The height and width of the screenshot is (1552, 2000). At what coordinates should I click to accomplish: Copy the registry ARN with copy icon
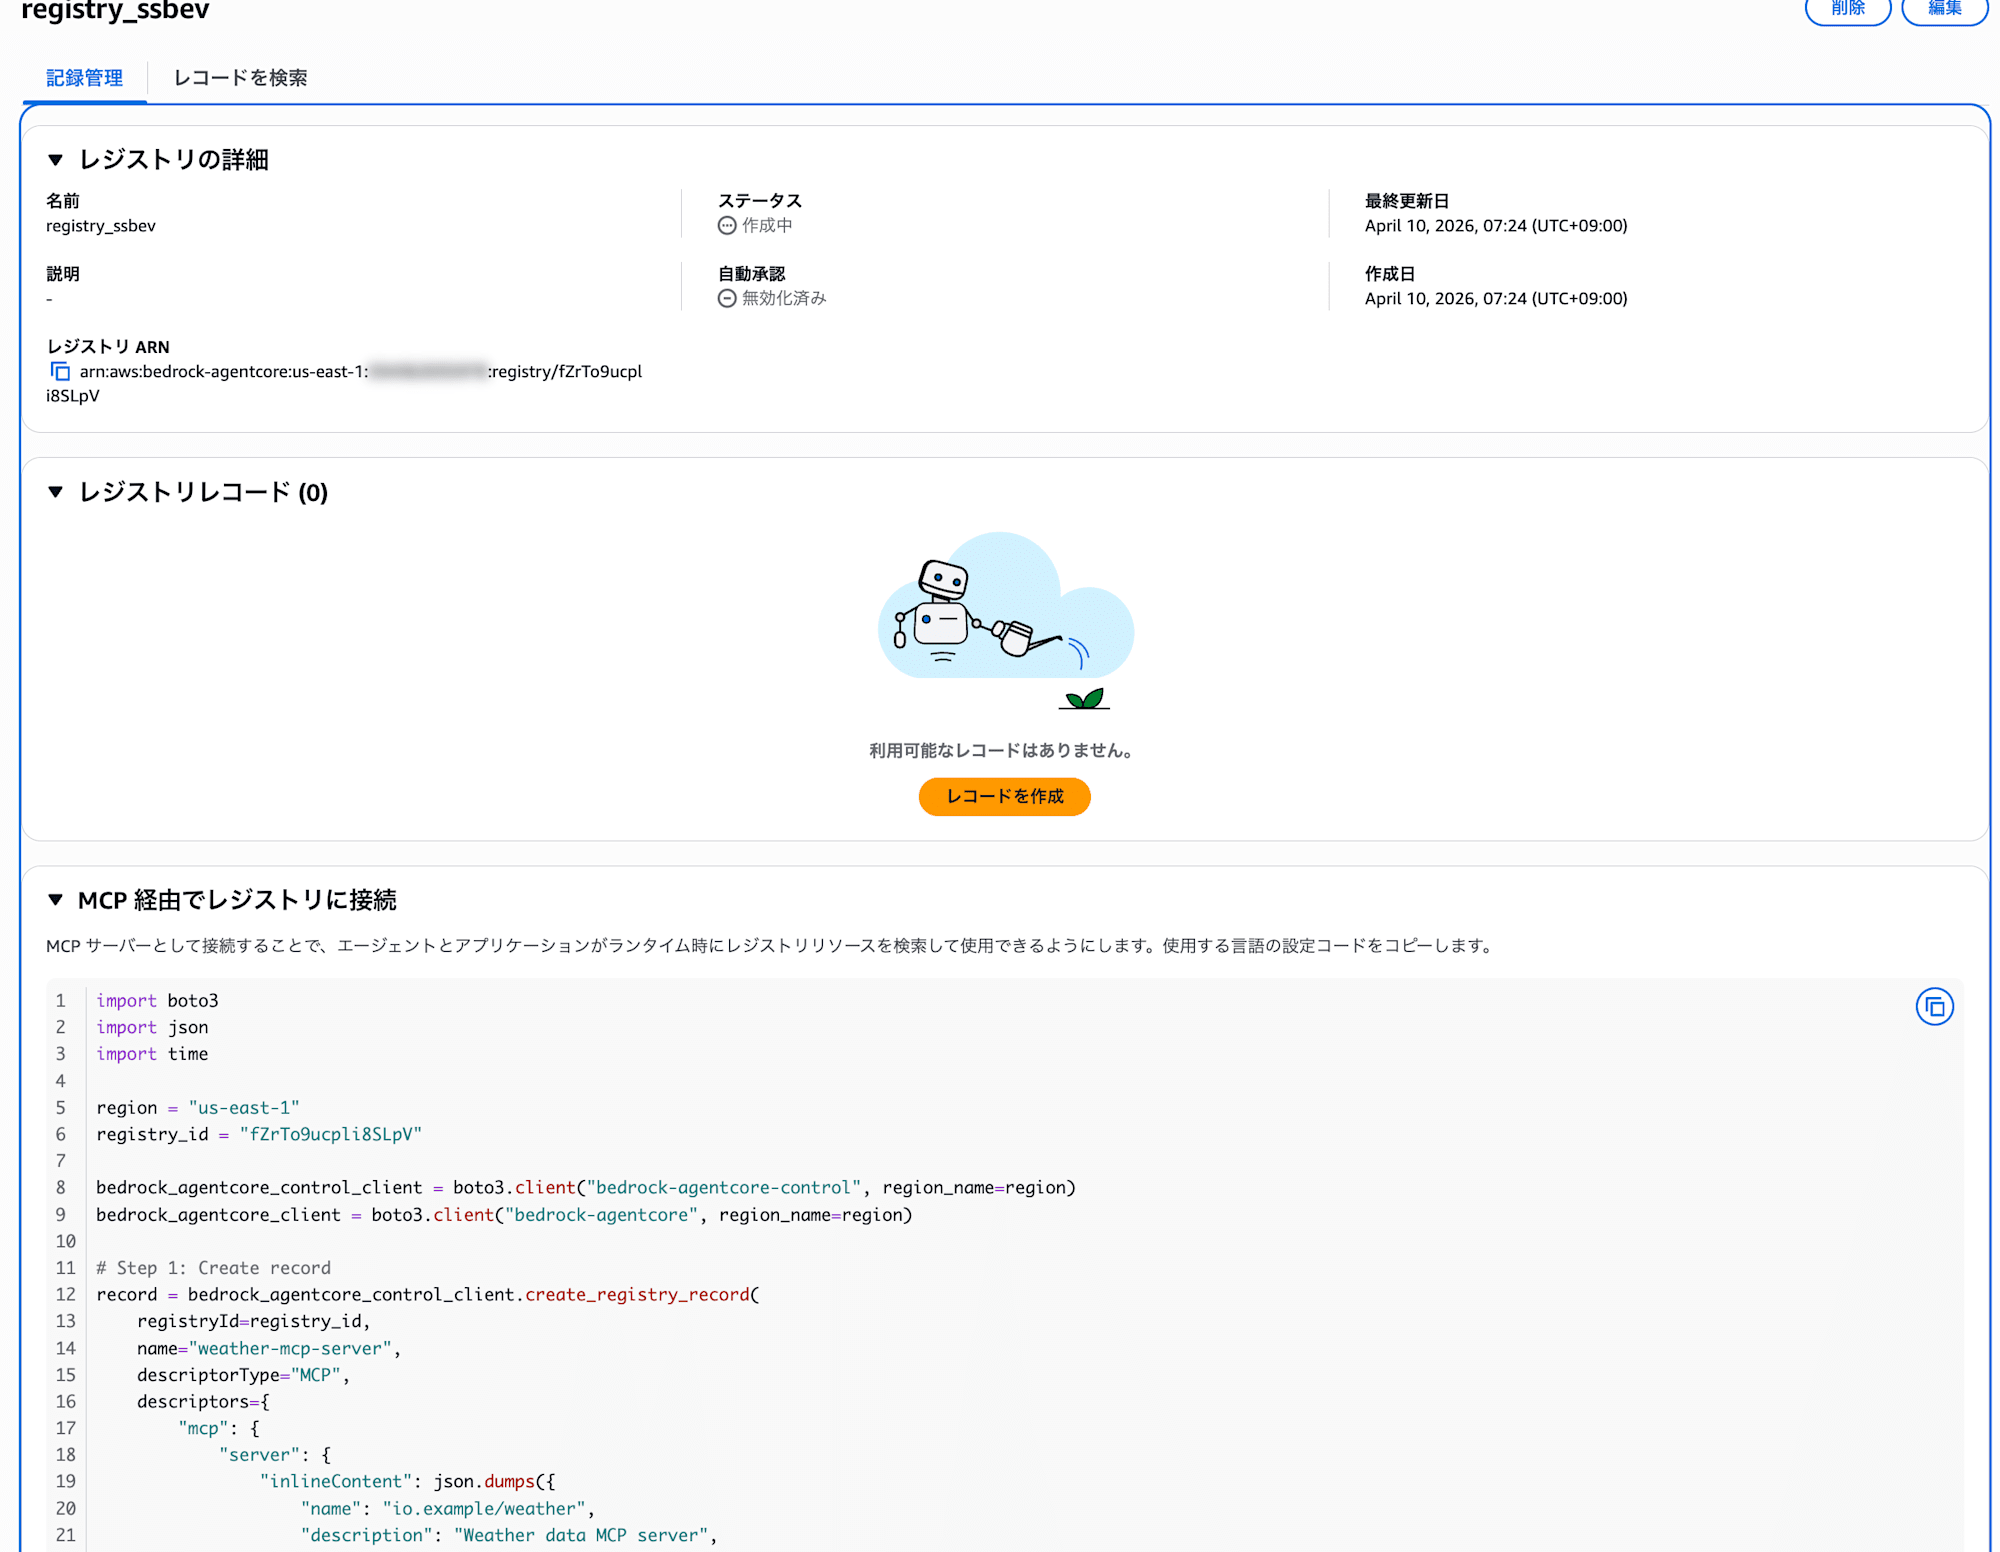tap(61, 372)
